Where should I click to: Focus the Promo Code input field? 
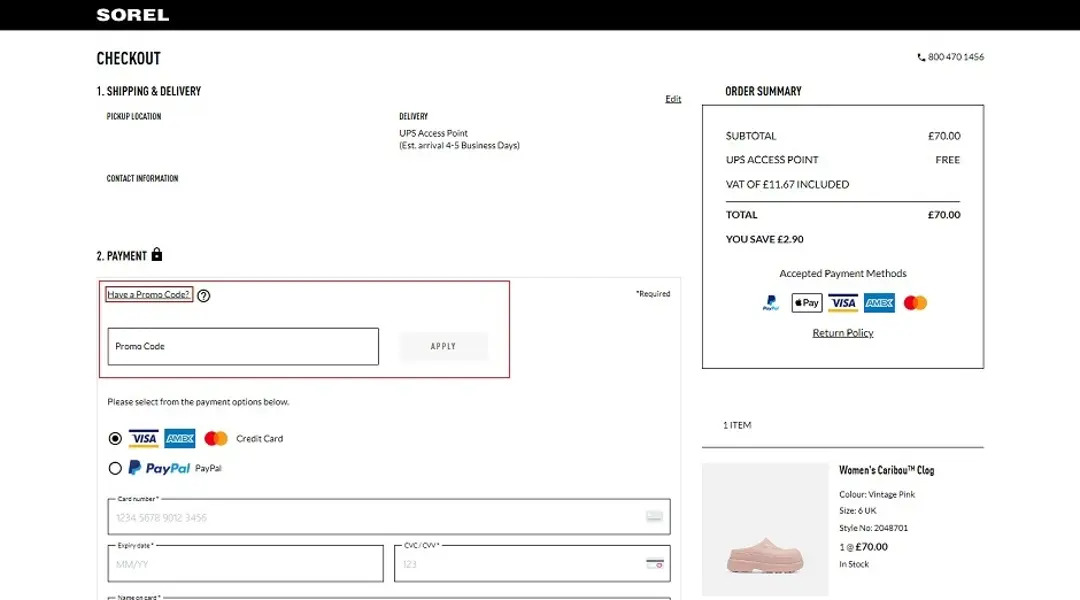(x=243, y=346)
